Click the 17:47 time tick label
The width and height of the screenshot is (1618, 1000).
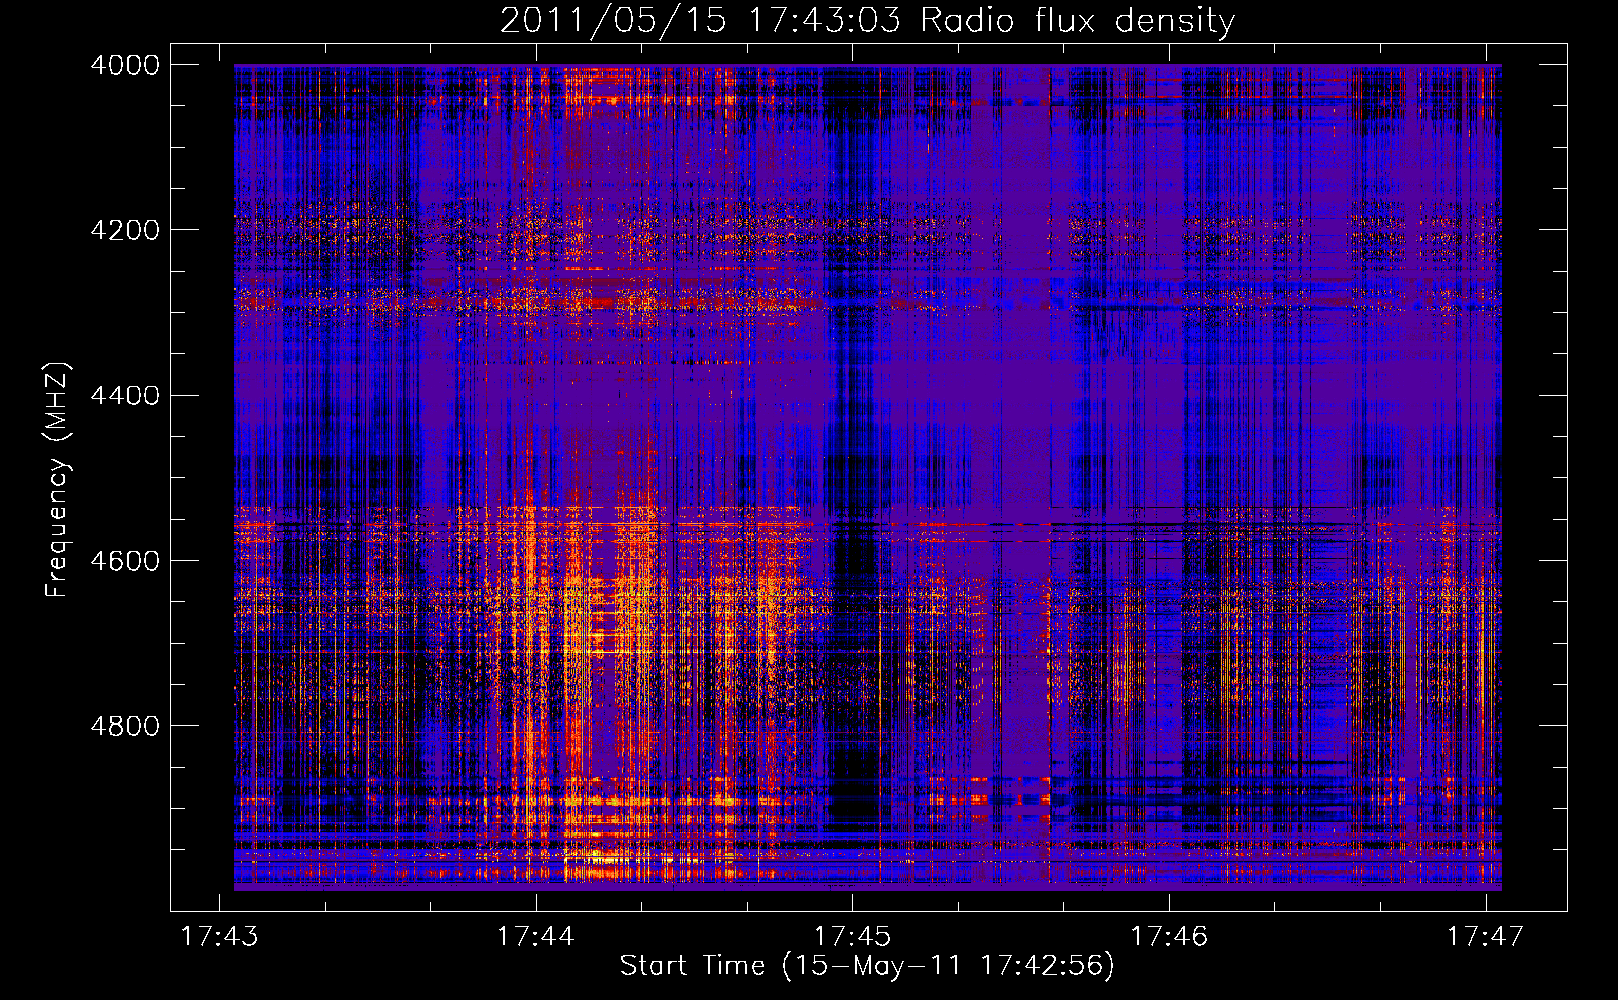pyautogui.click(x=1486, y=936)
